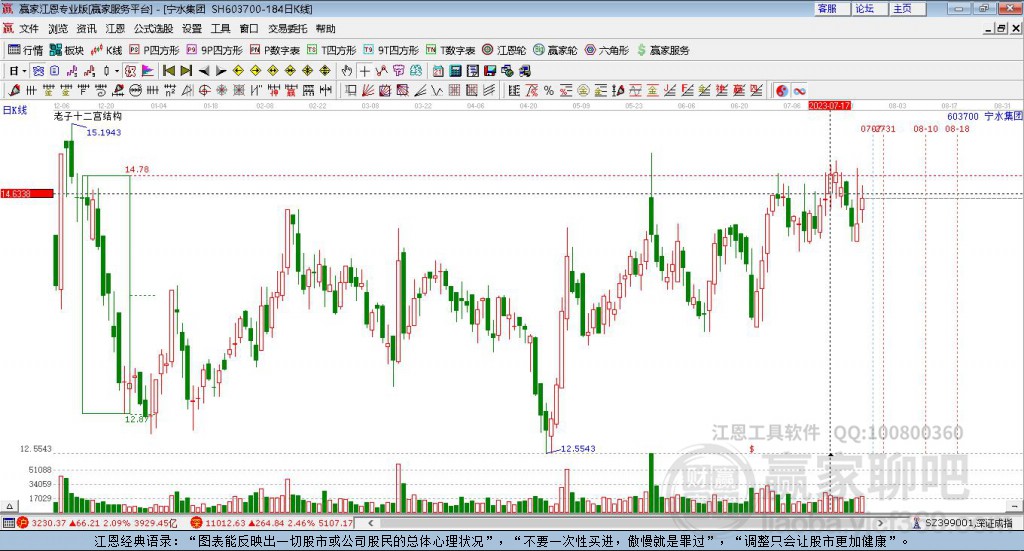1024x551 pixels.
Task: Open the 9P四方形 tool
Action: tap(214, 50)
